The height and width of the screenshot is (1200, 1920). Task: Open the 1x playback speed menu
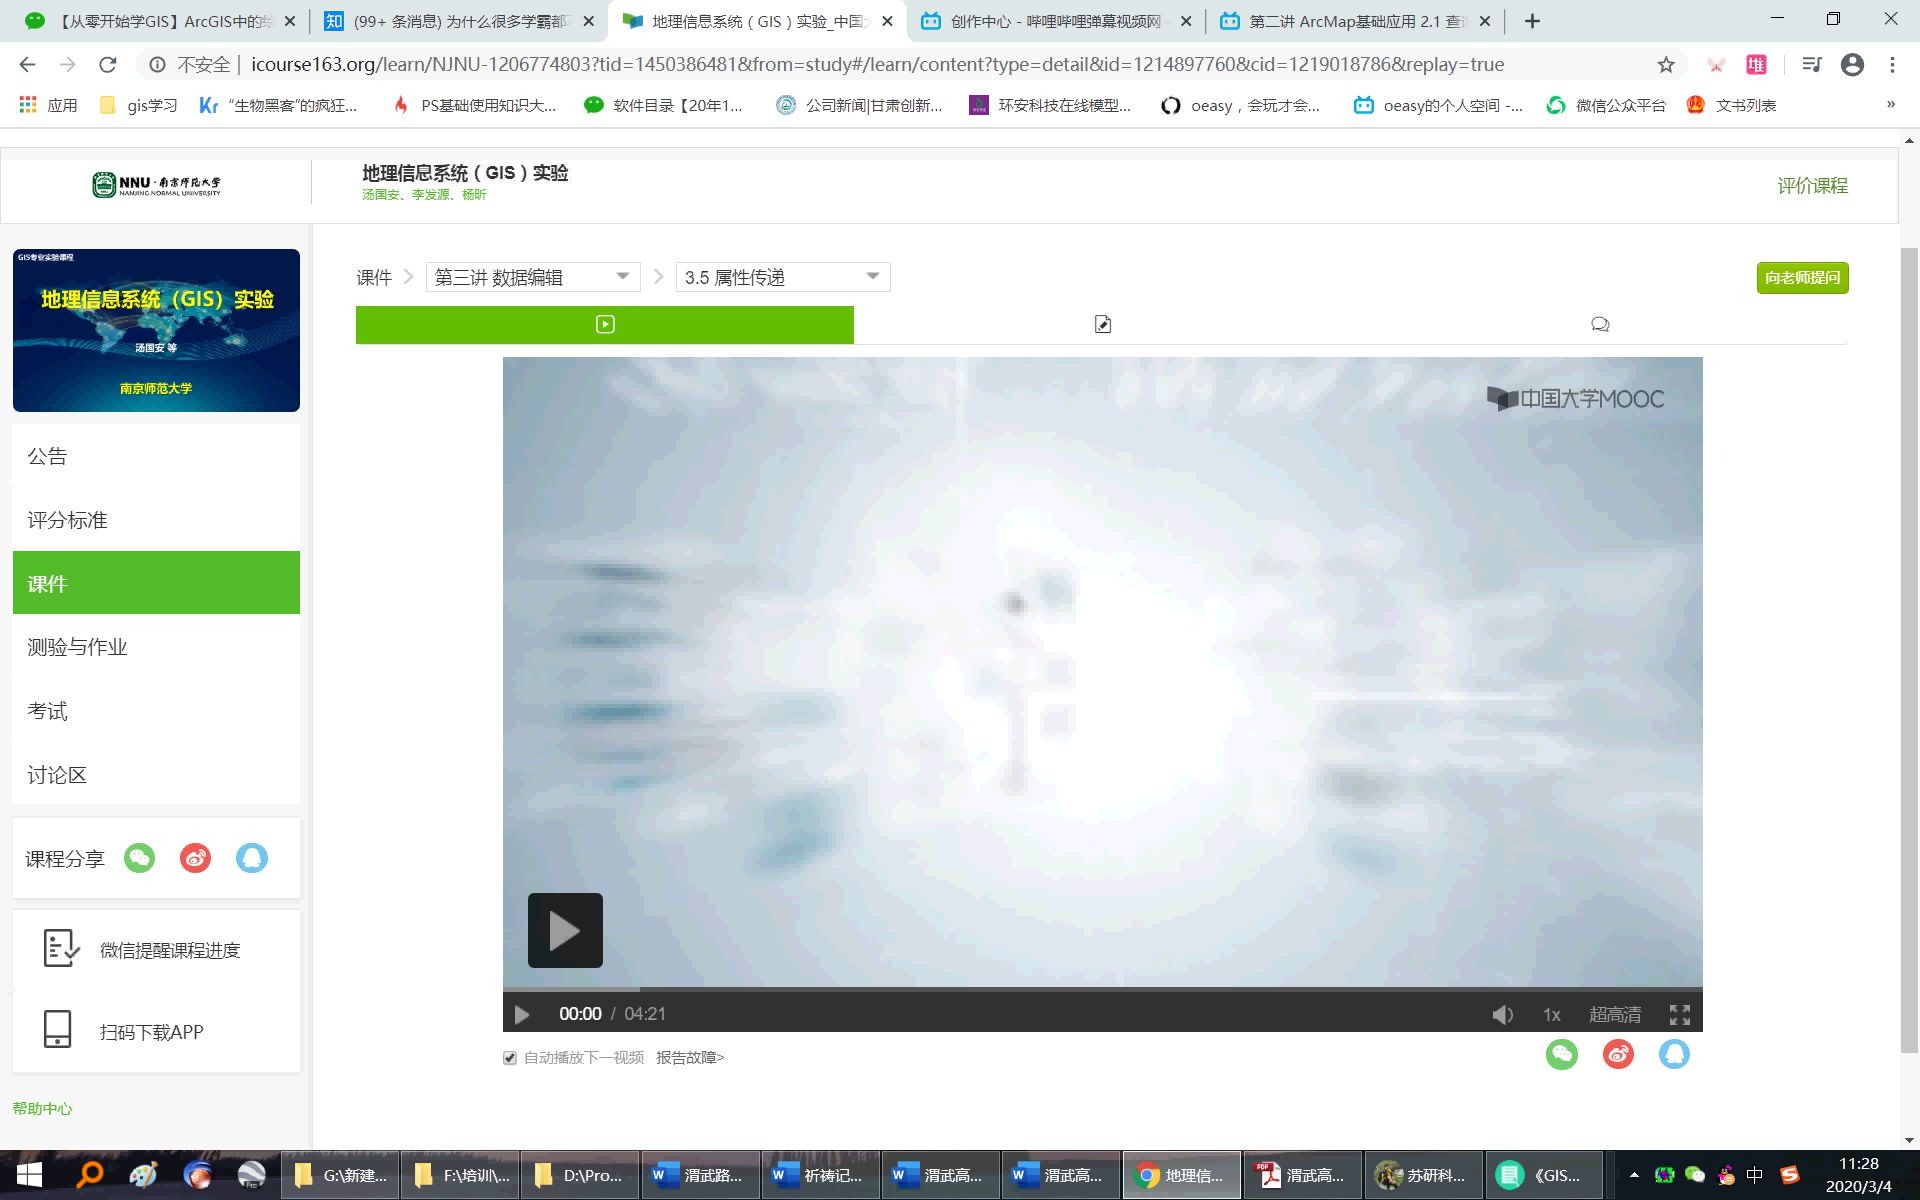click(1551, 1015)
